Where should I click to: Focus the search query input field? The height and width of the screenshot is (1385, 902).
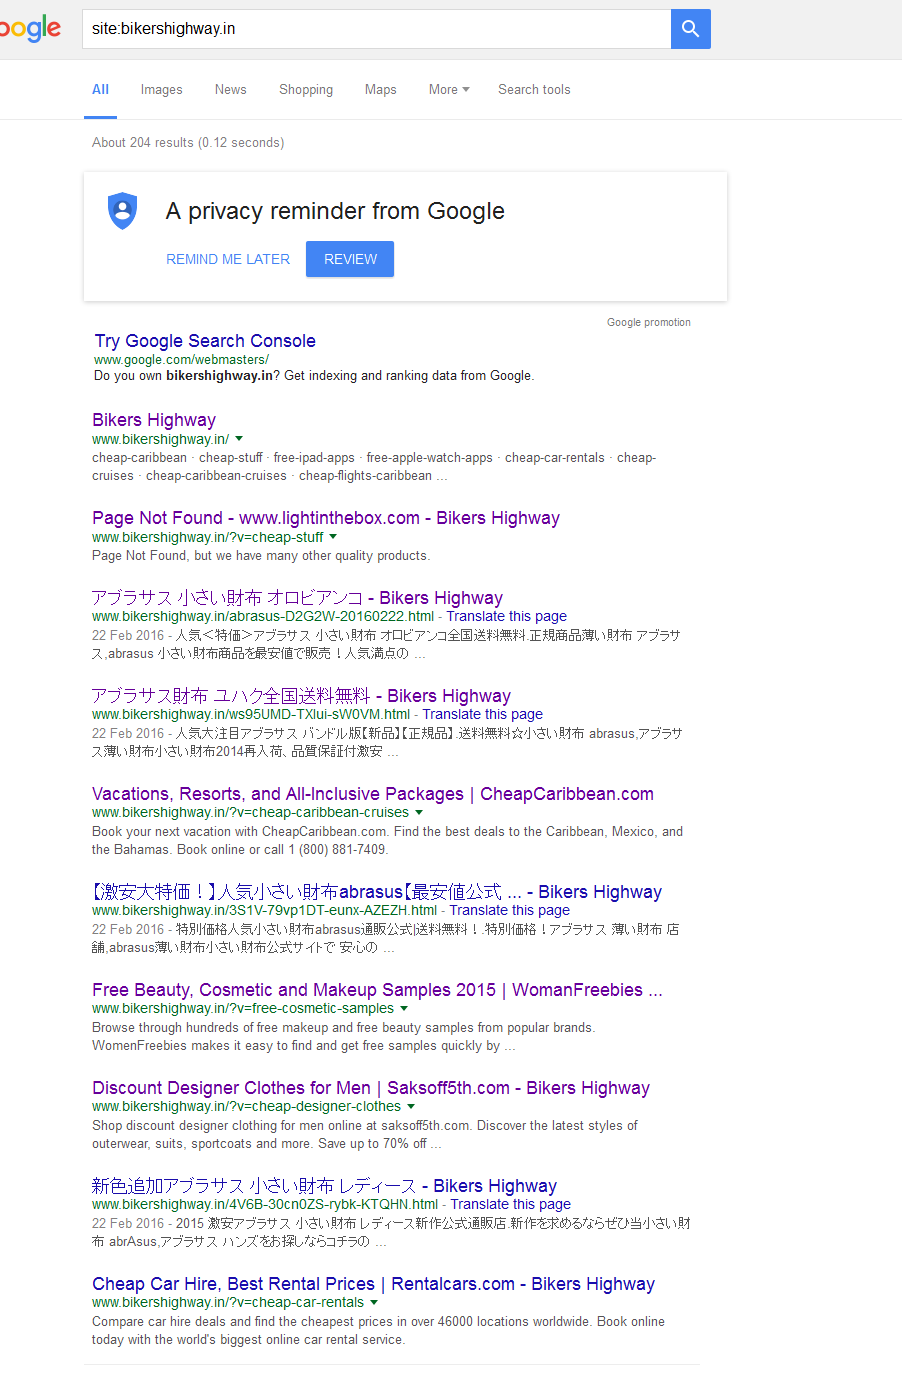(x=376, y=29)
